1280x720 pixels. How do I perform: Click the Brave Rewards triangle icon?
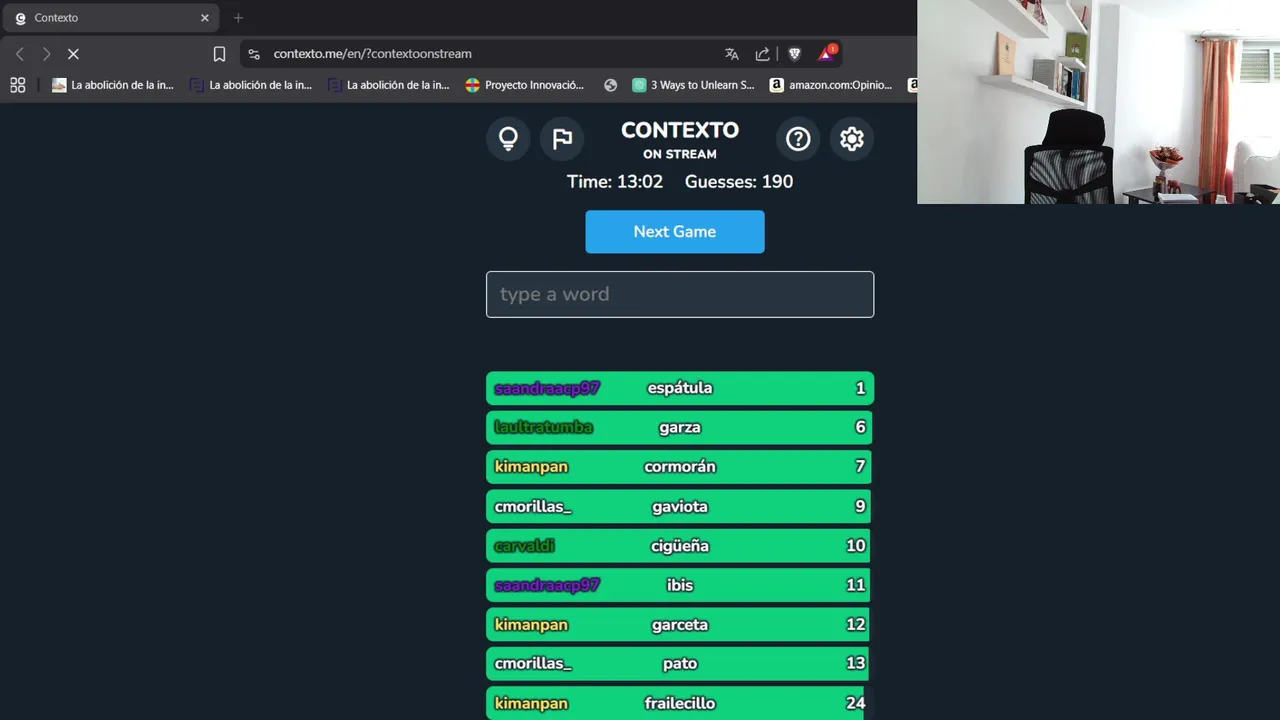click(x=826, y=53)
